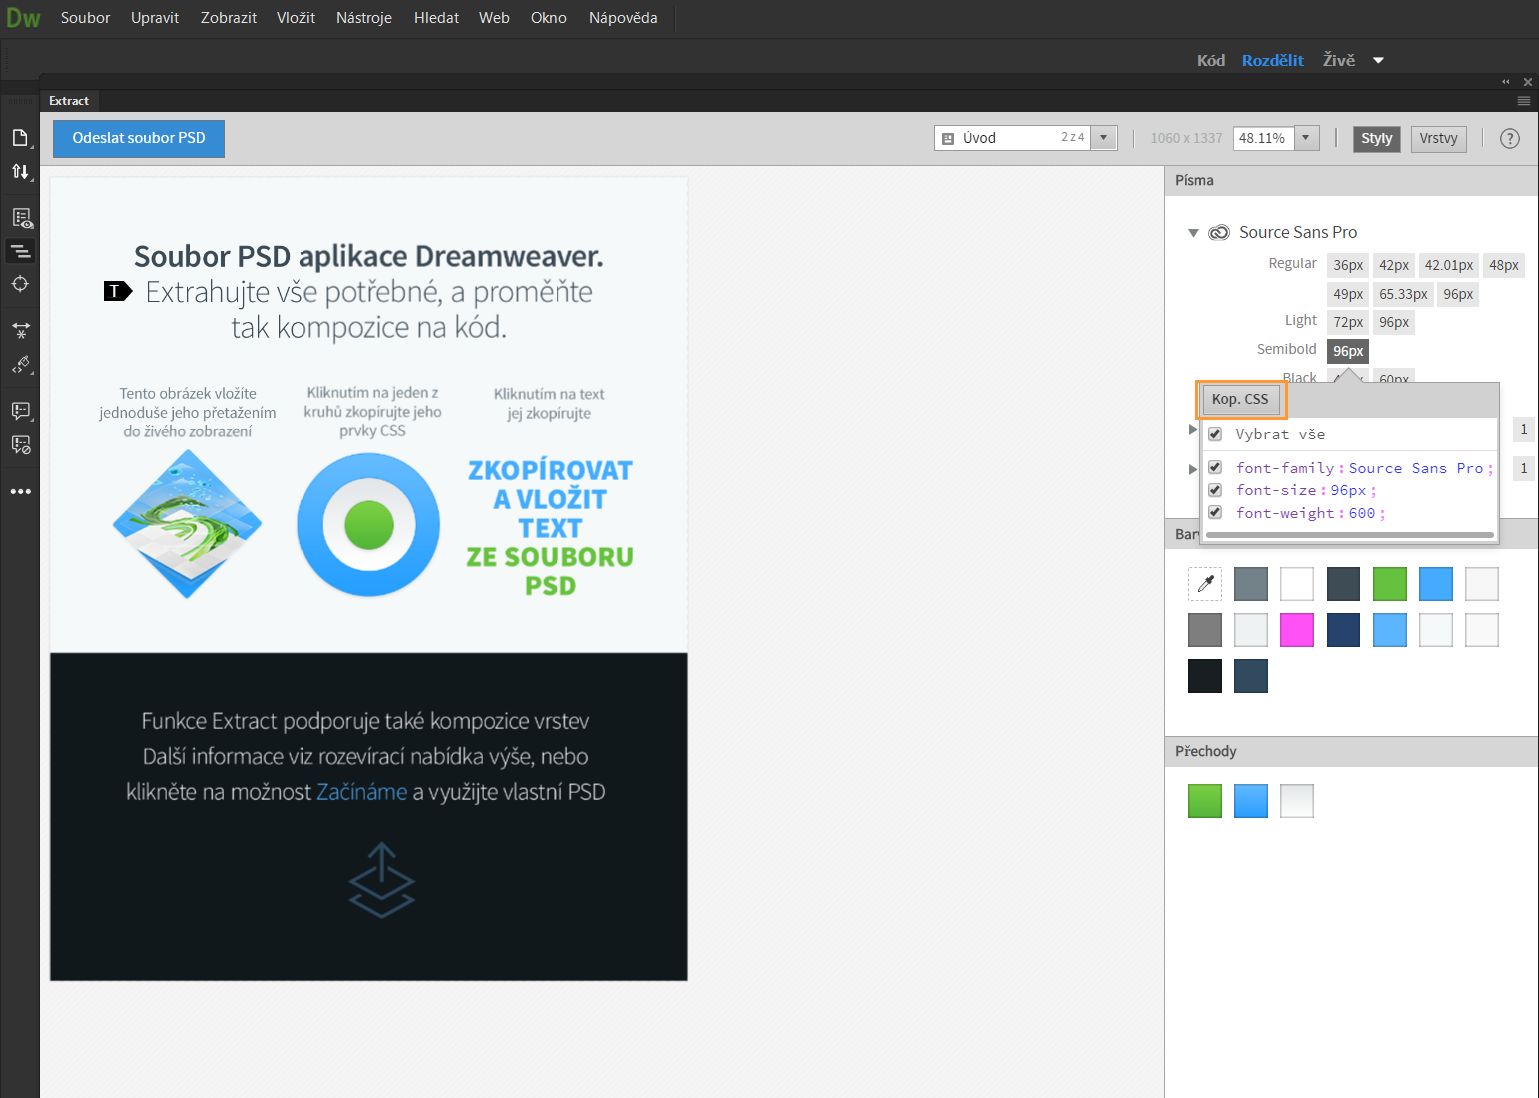Click the Kop. CSS button

[x=1240, y=399]
